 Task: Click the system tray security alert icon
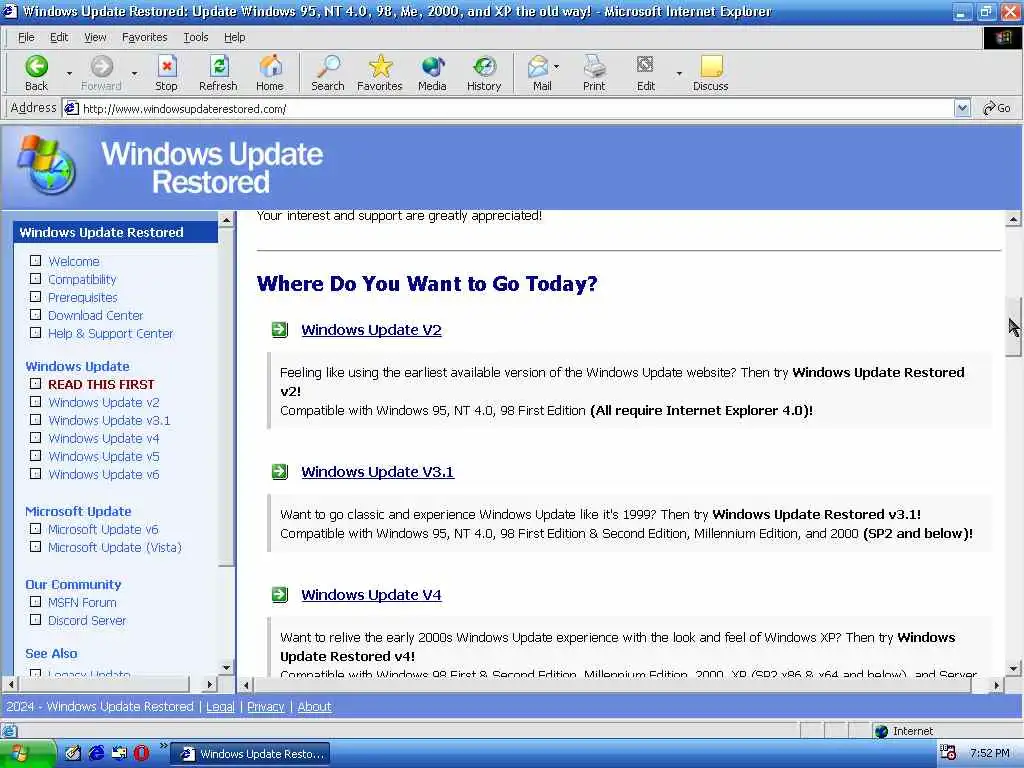[948, 752]
